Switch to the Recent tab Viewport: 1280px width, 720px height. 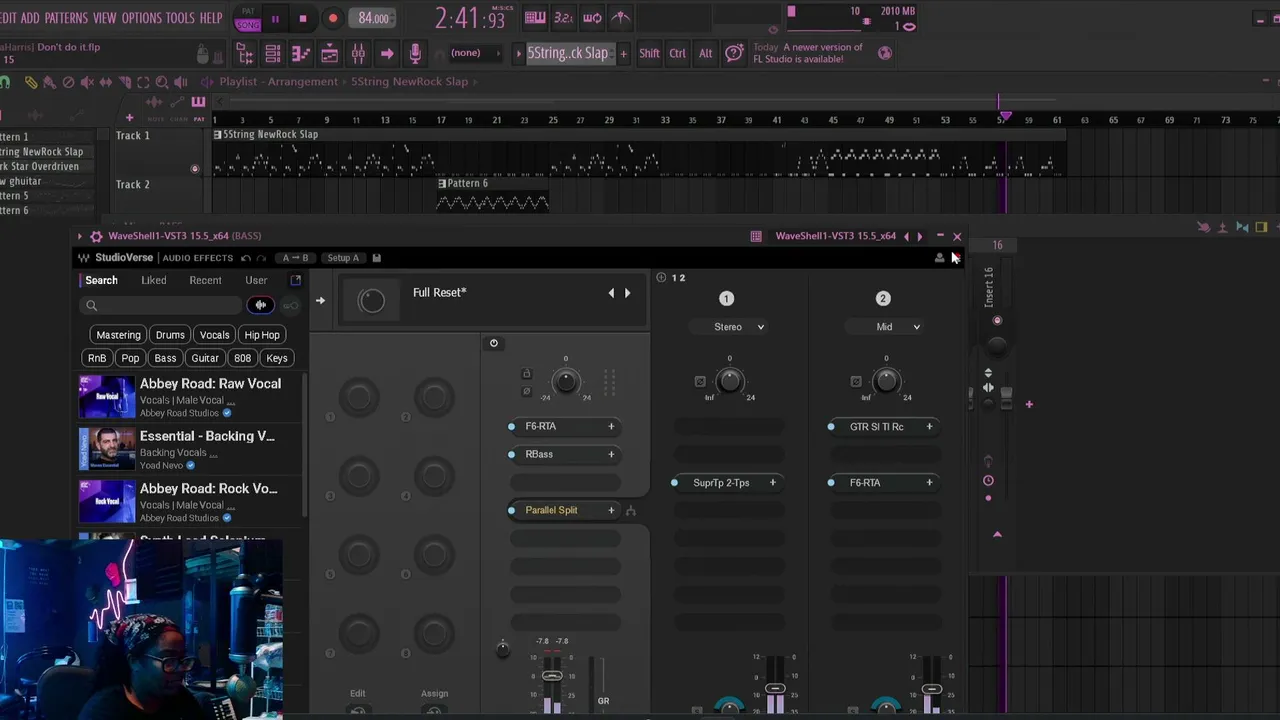tap(205, 280)
